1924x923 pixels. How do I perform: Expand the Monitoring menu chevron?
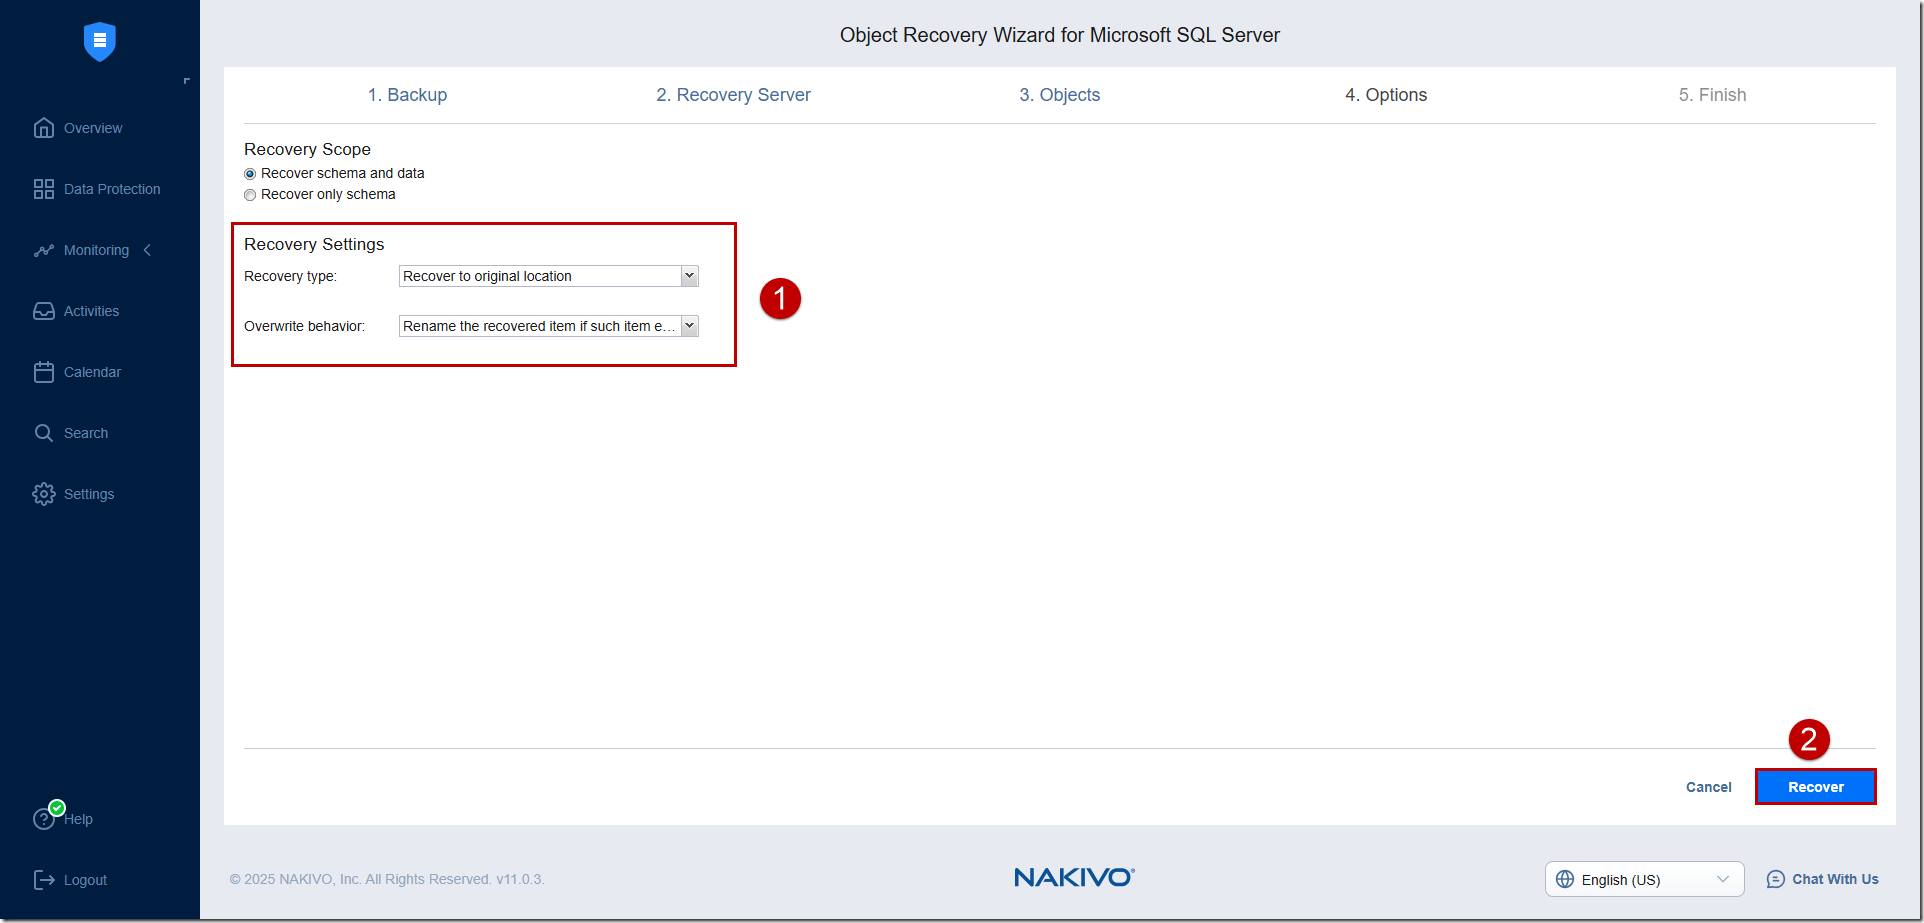pyautogui.click(x=147, y=250)
